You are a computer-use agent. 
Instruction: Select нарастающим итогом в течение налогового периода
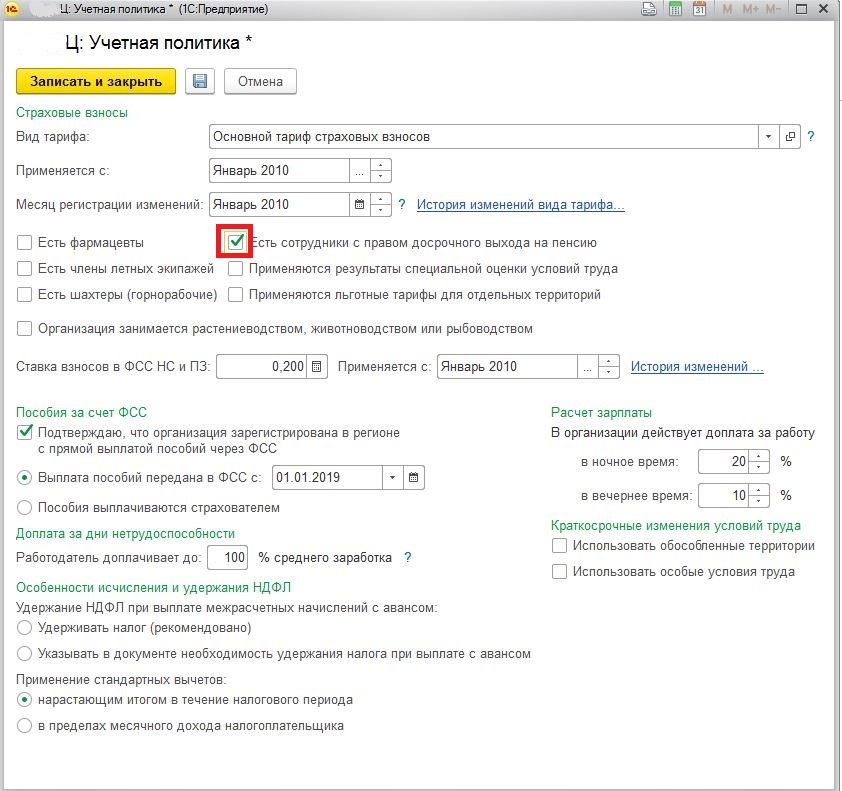pyautogui.click(x=24, y=700)
